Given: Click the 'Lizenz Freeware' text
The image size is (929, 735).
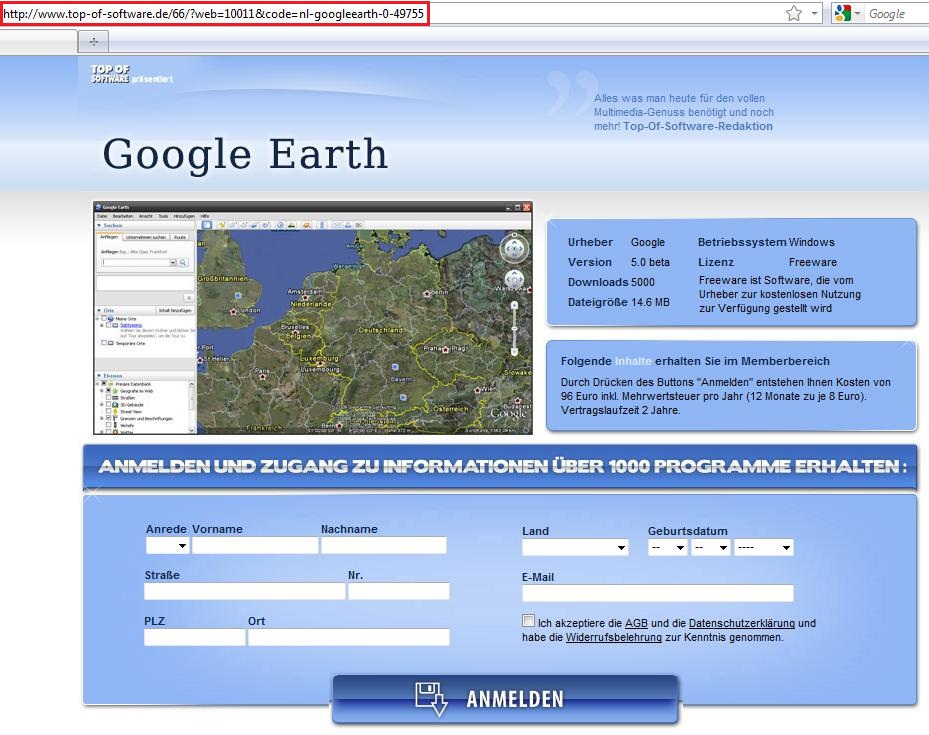Looking at the screenshot, I should coord(768,262).
